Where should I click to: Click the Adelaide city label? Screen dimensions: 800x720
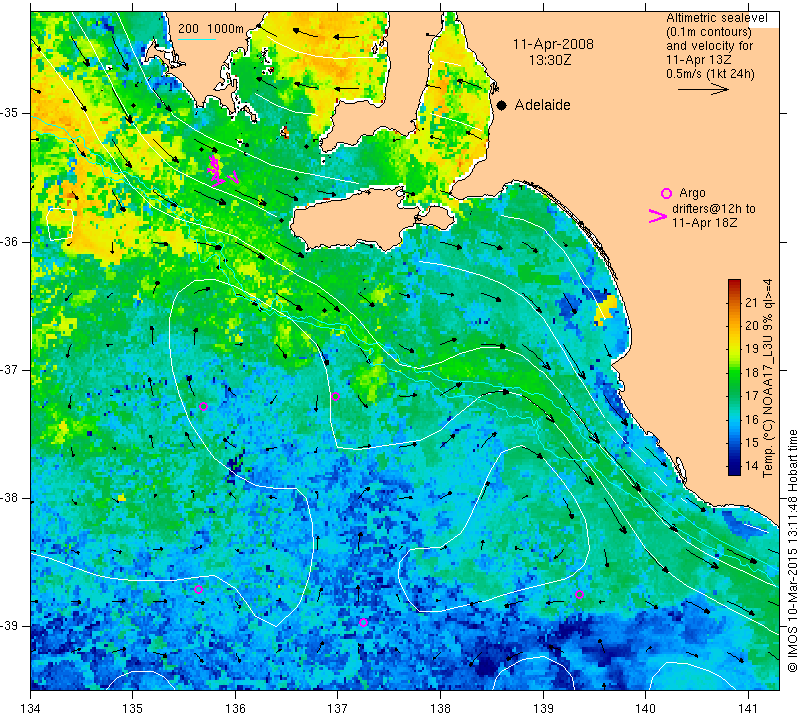542,105
